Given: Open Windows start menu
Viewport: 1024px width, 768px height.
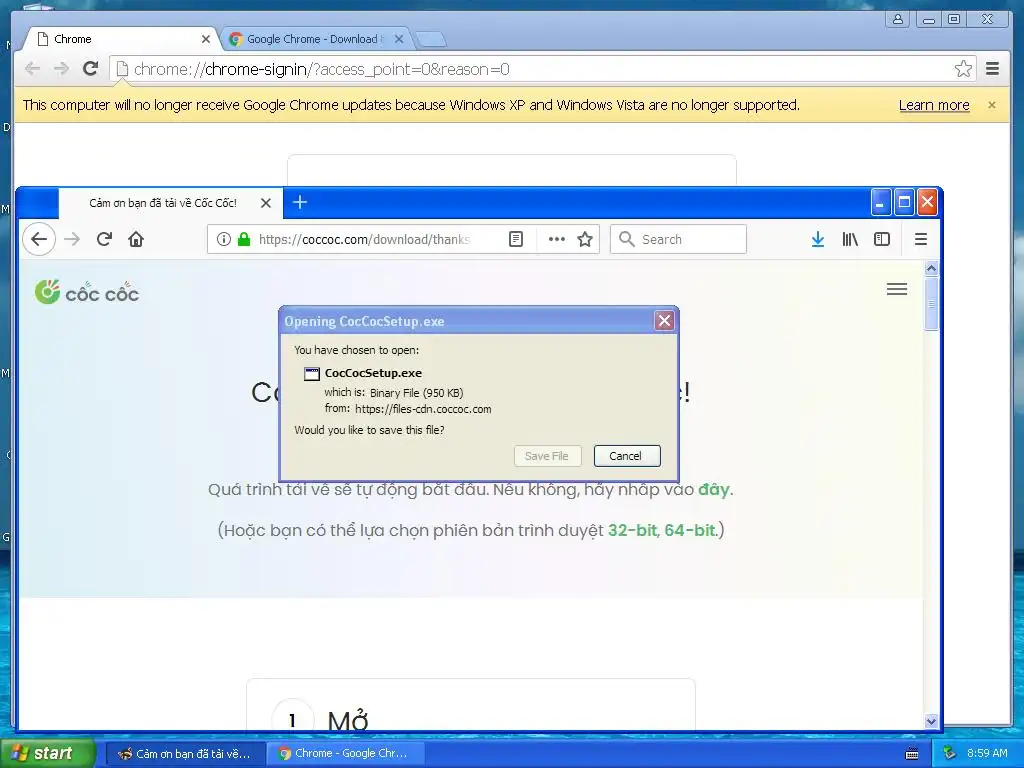Looking at the screenshot, I should (x=48, y=753).
